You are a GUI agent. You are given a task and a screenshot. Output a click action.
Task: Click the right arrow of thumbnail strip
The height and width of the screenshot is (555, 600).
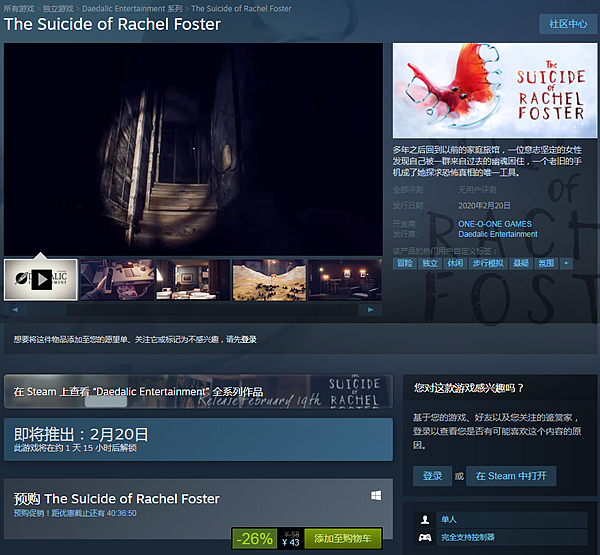[370, 310]
